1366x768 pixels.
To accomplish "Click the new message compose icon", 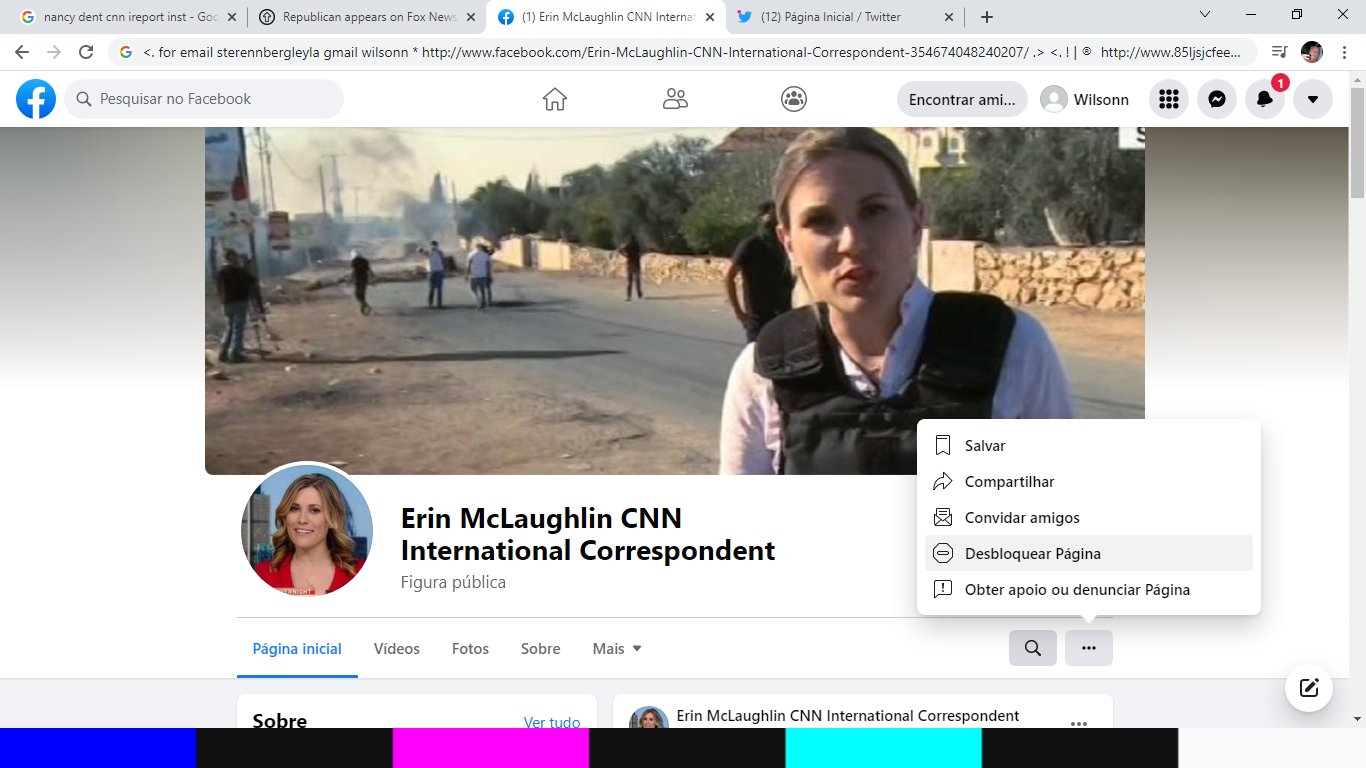I will [1309, 688].
